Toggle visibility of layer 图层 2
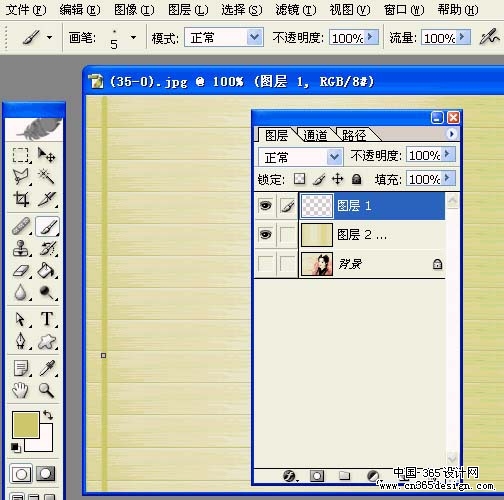The height and width of the screenshot is (500, 504). point(265,235)
